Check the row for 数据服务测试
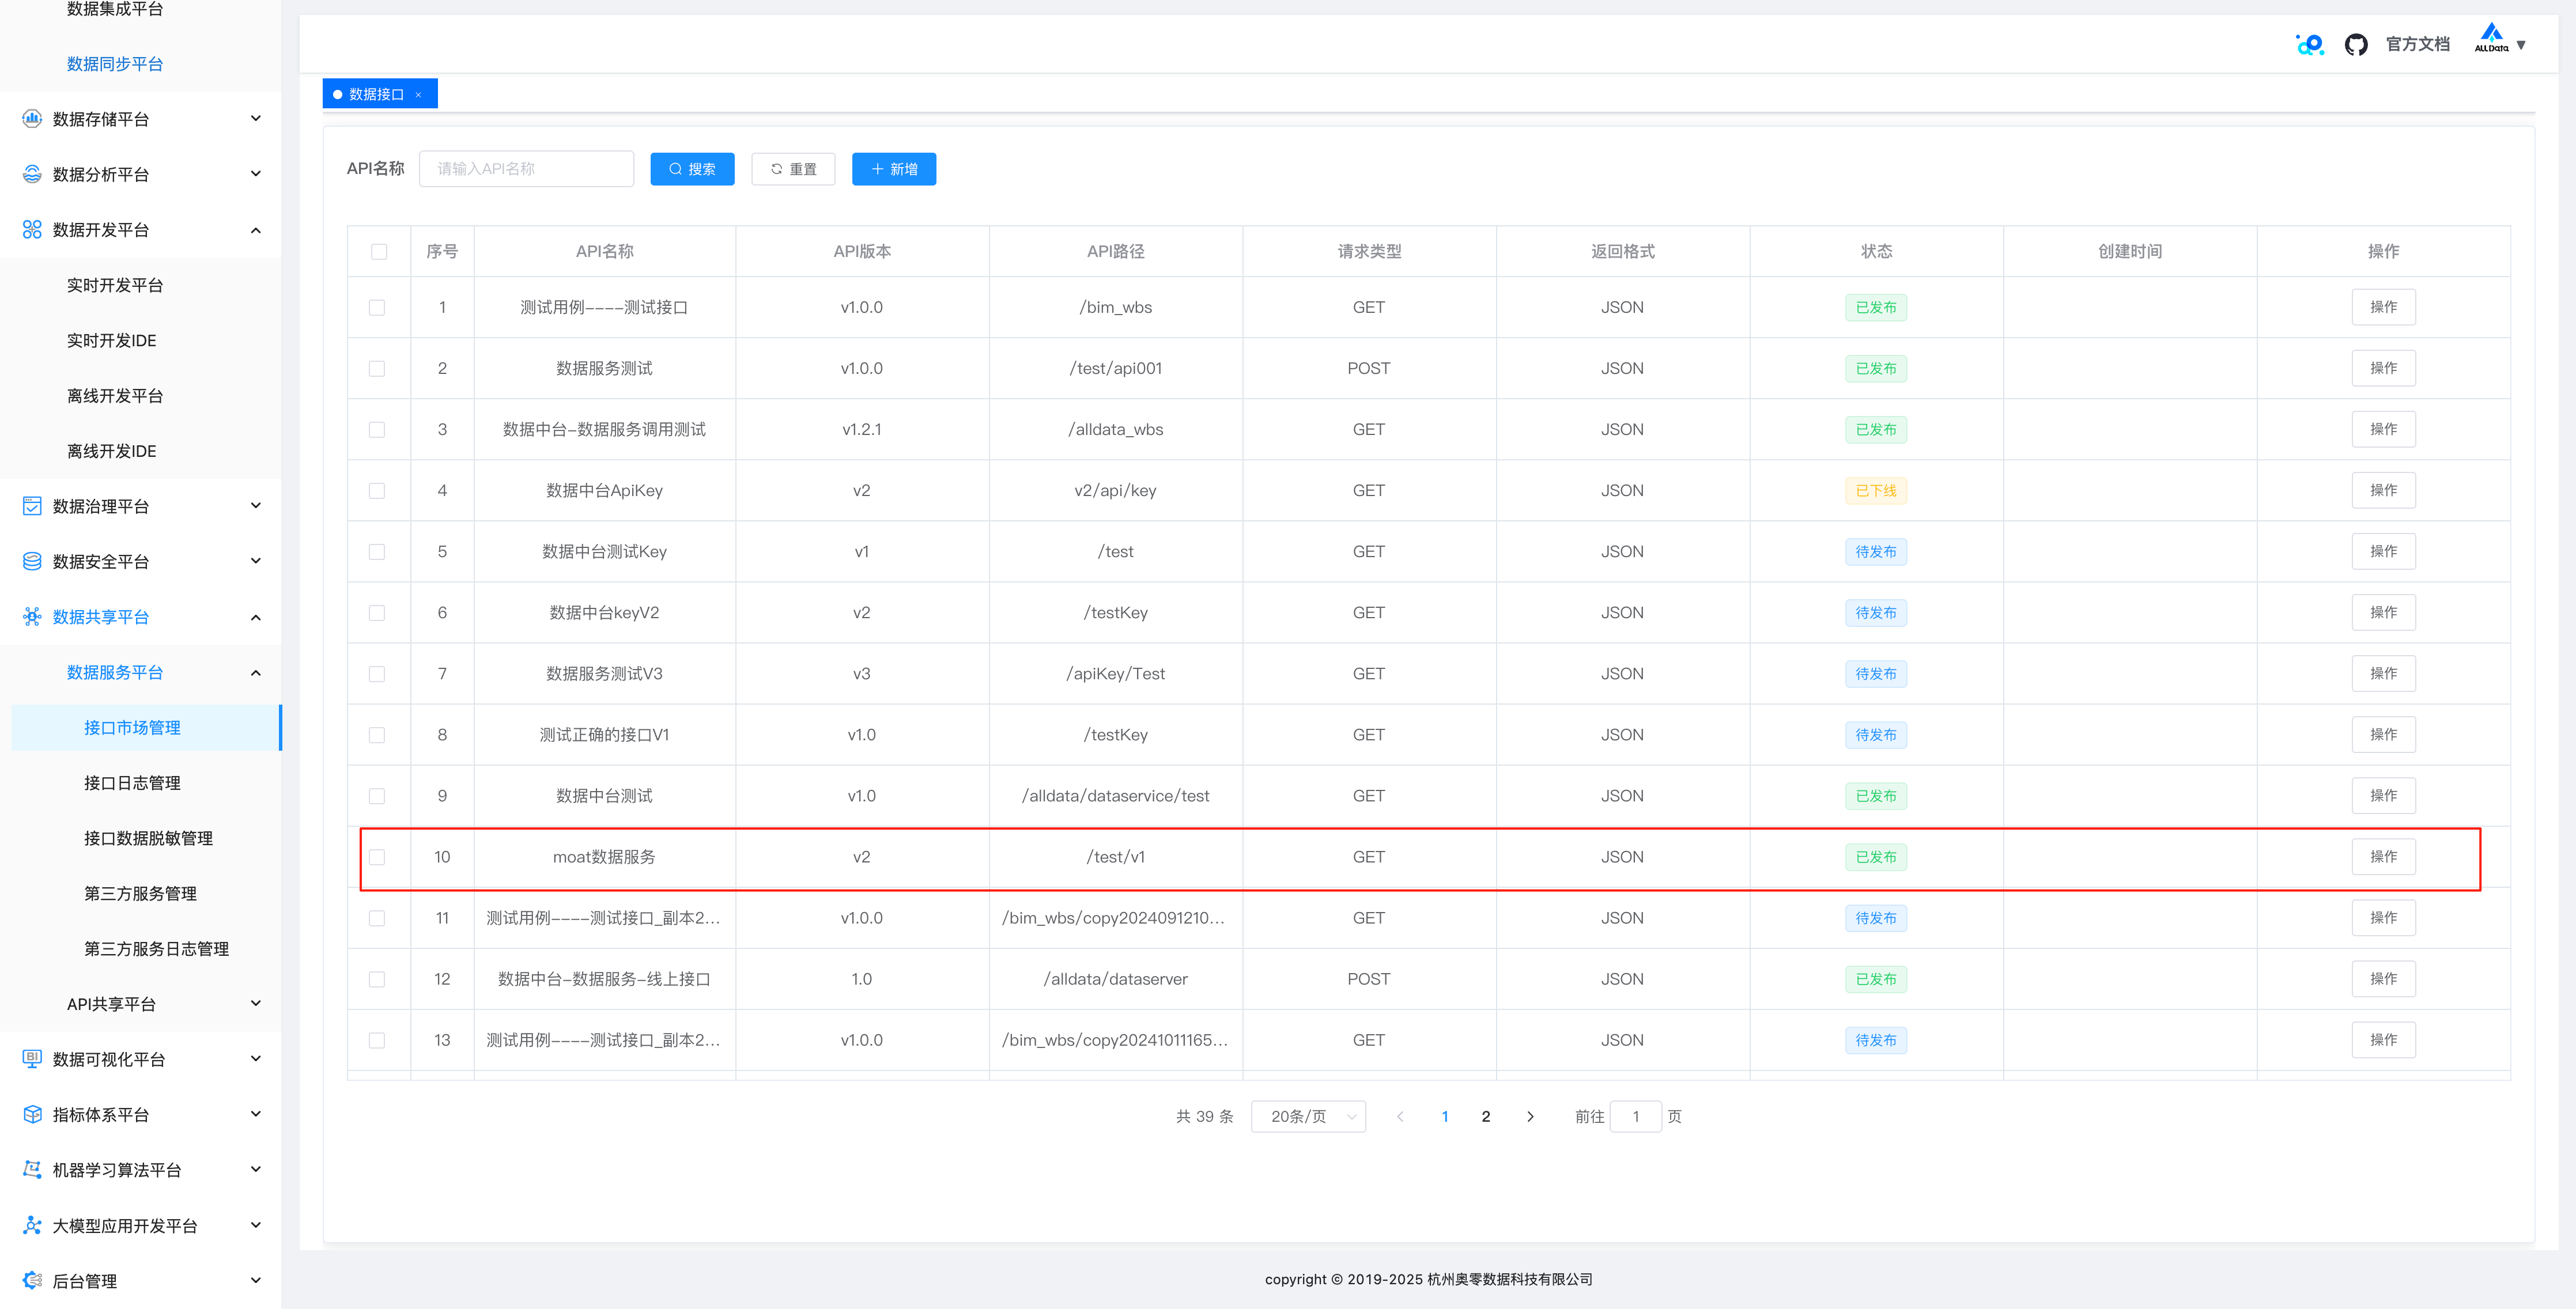The height and width of the screenshot is (1309, 2576). [377, 369]
